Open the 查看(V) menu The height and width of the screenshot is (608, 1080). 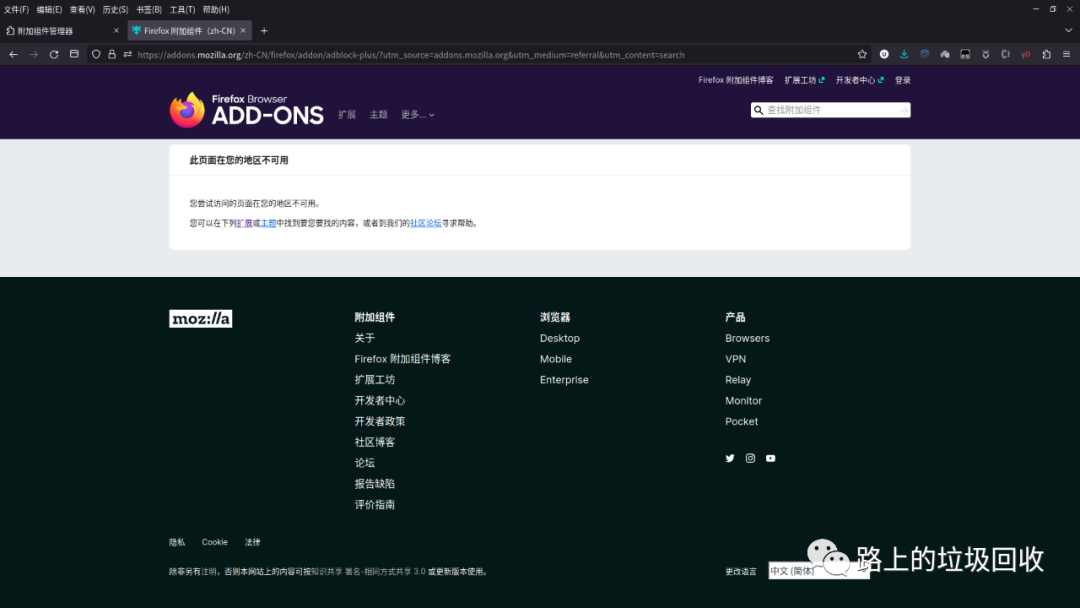coord(82,10)
